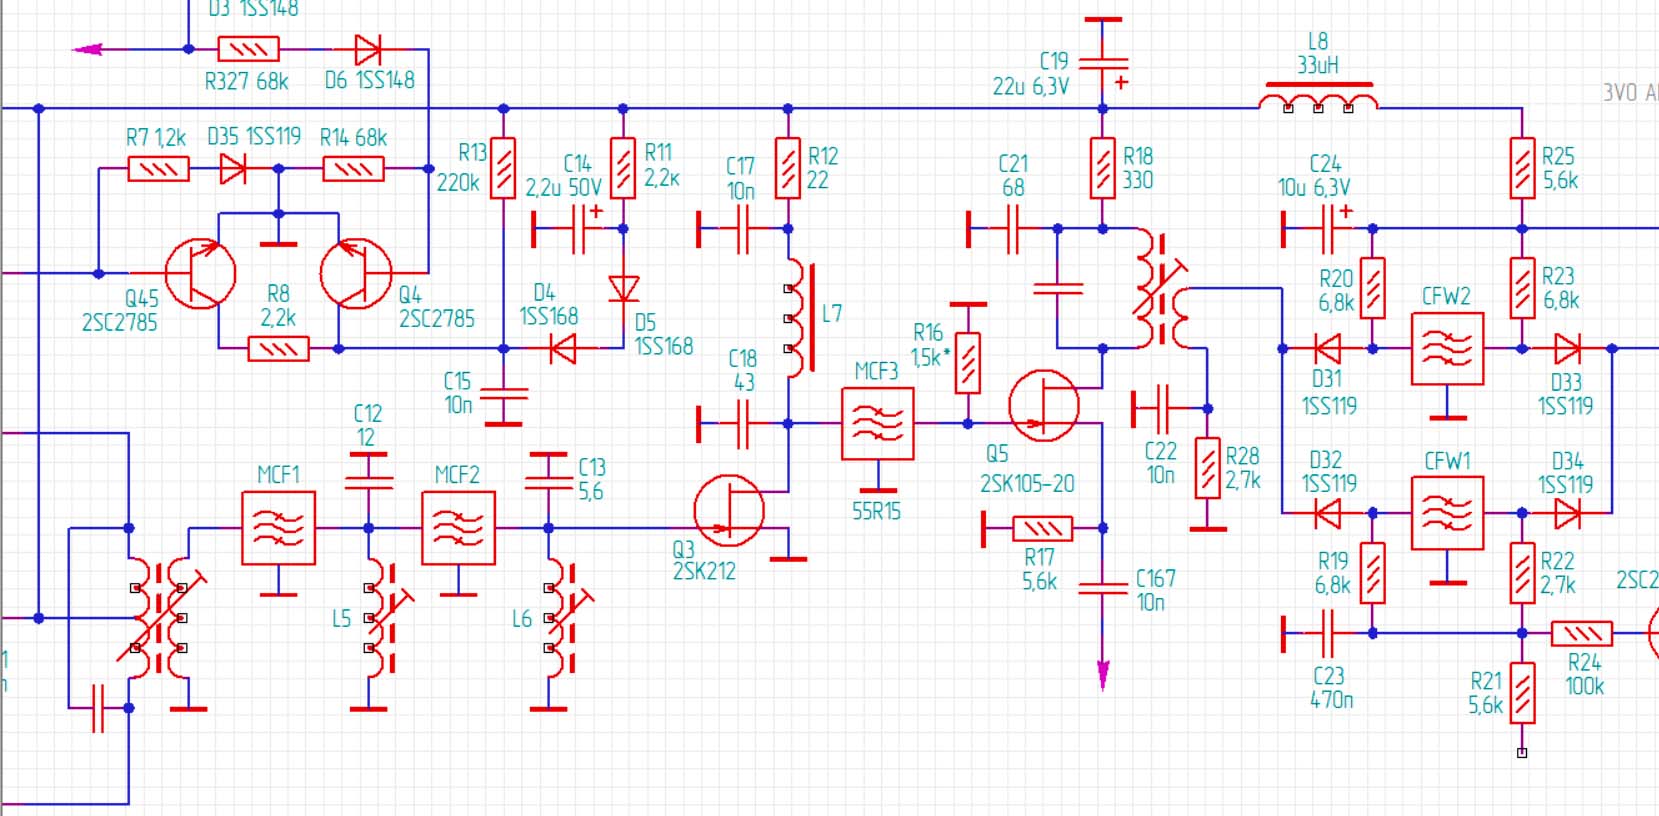Select the Q45 2SC2785 transistor symbol
The height and width of the screenshot is (816, 1659).
[x=200, y=273]
